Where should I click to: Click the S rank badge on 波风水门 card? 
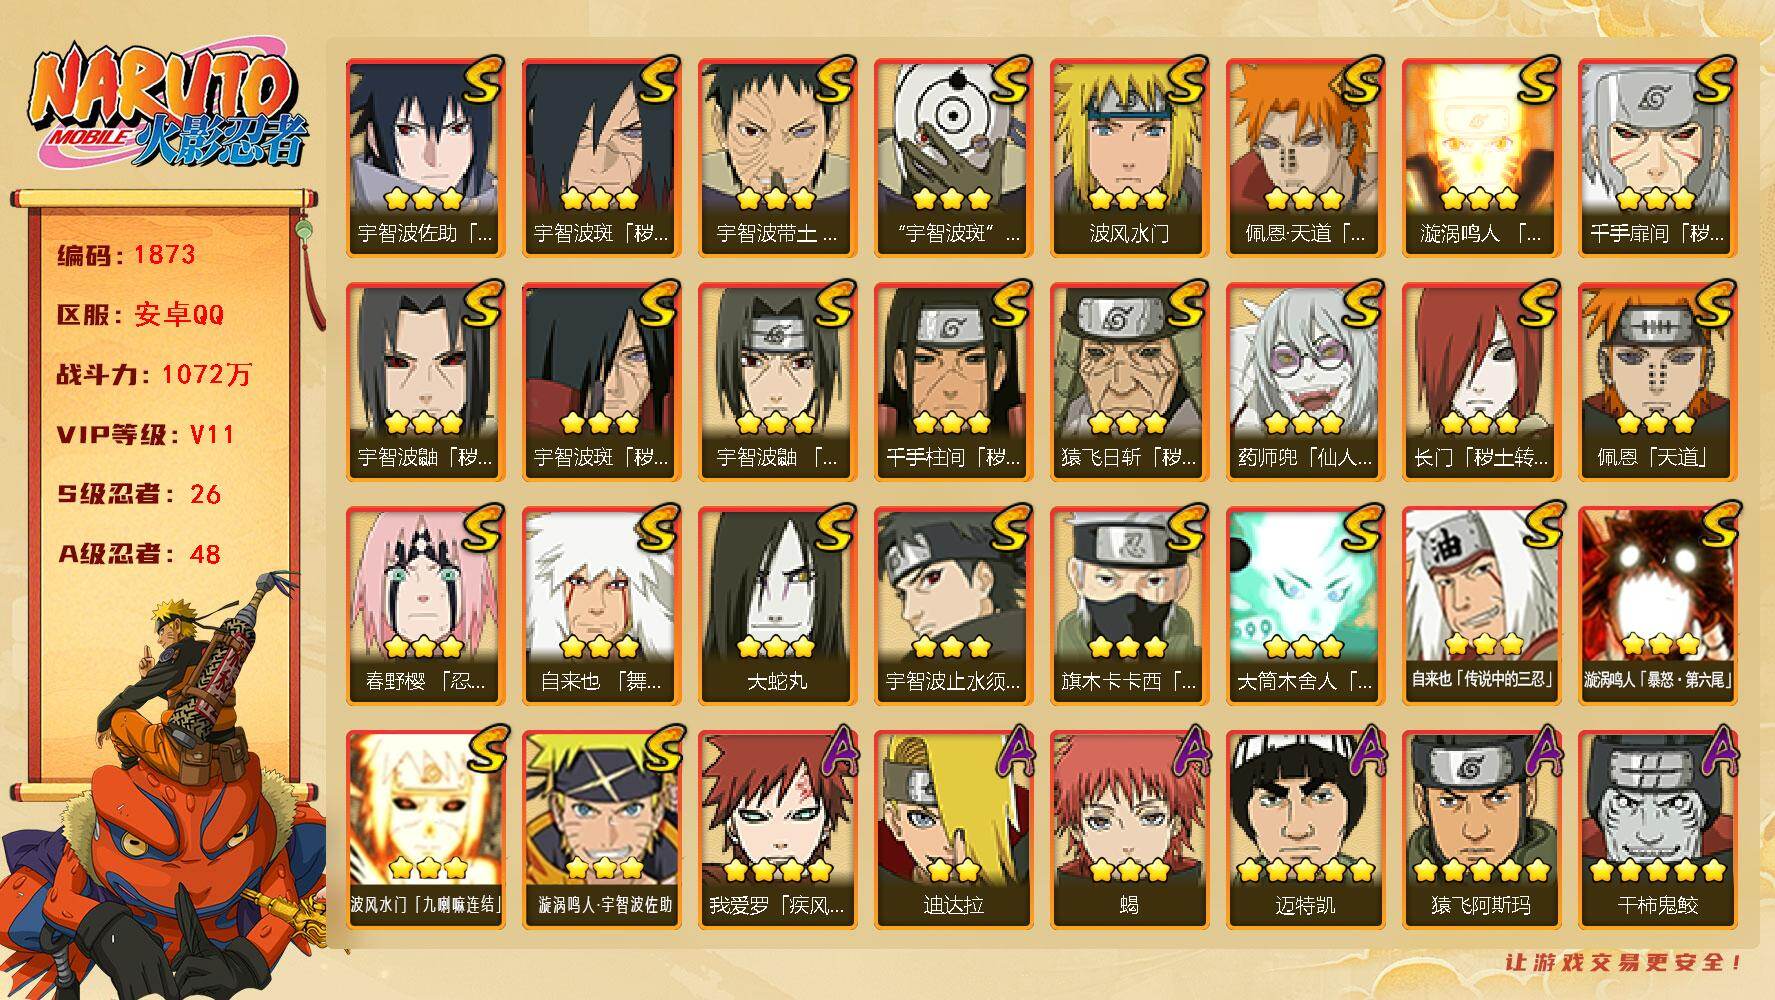pos(1183,80)
